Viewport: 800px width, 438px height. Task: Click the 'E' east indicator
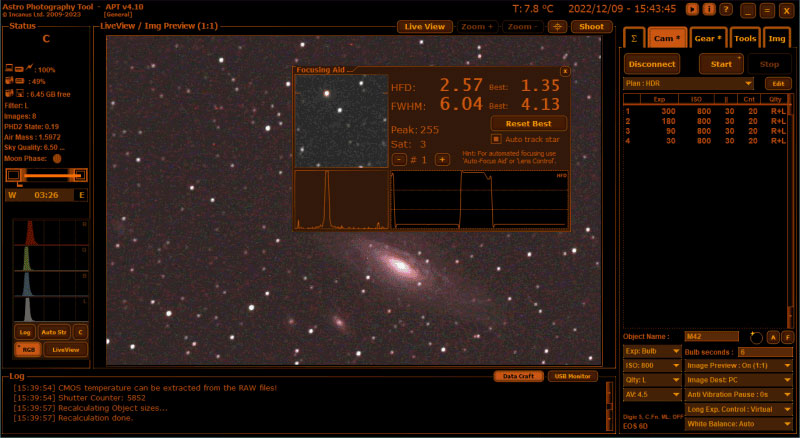click(81, 195)
